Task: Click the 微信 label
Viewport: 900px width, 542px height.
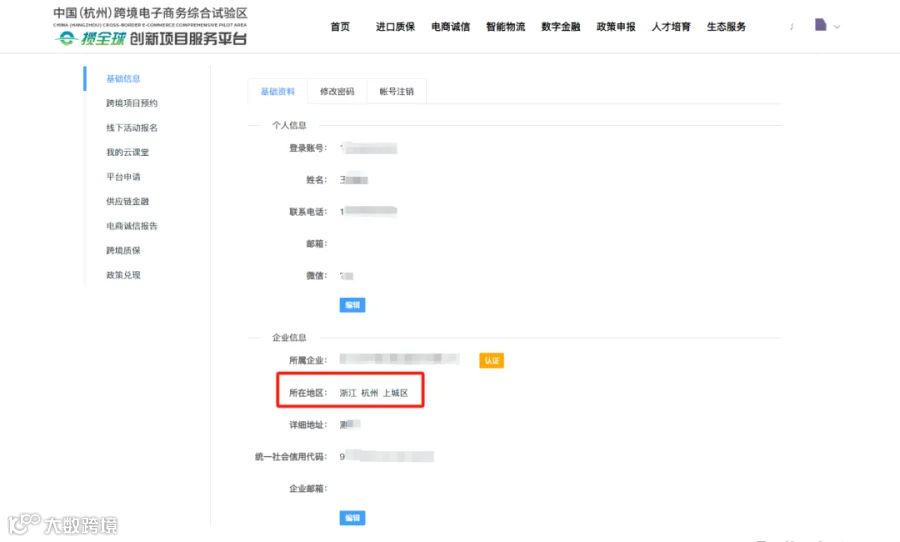Action: tap(317, 276)
